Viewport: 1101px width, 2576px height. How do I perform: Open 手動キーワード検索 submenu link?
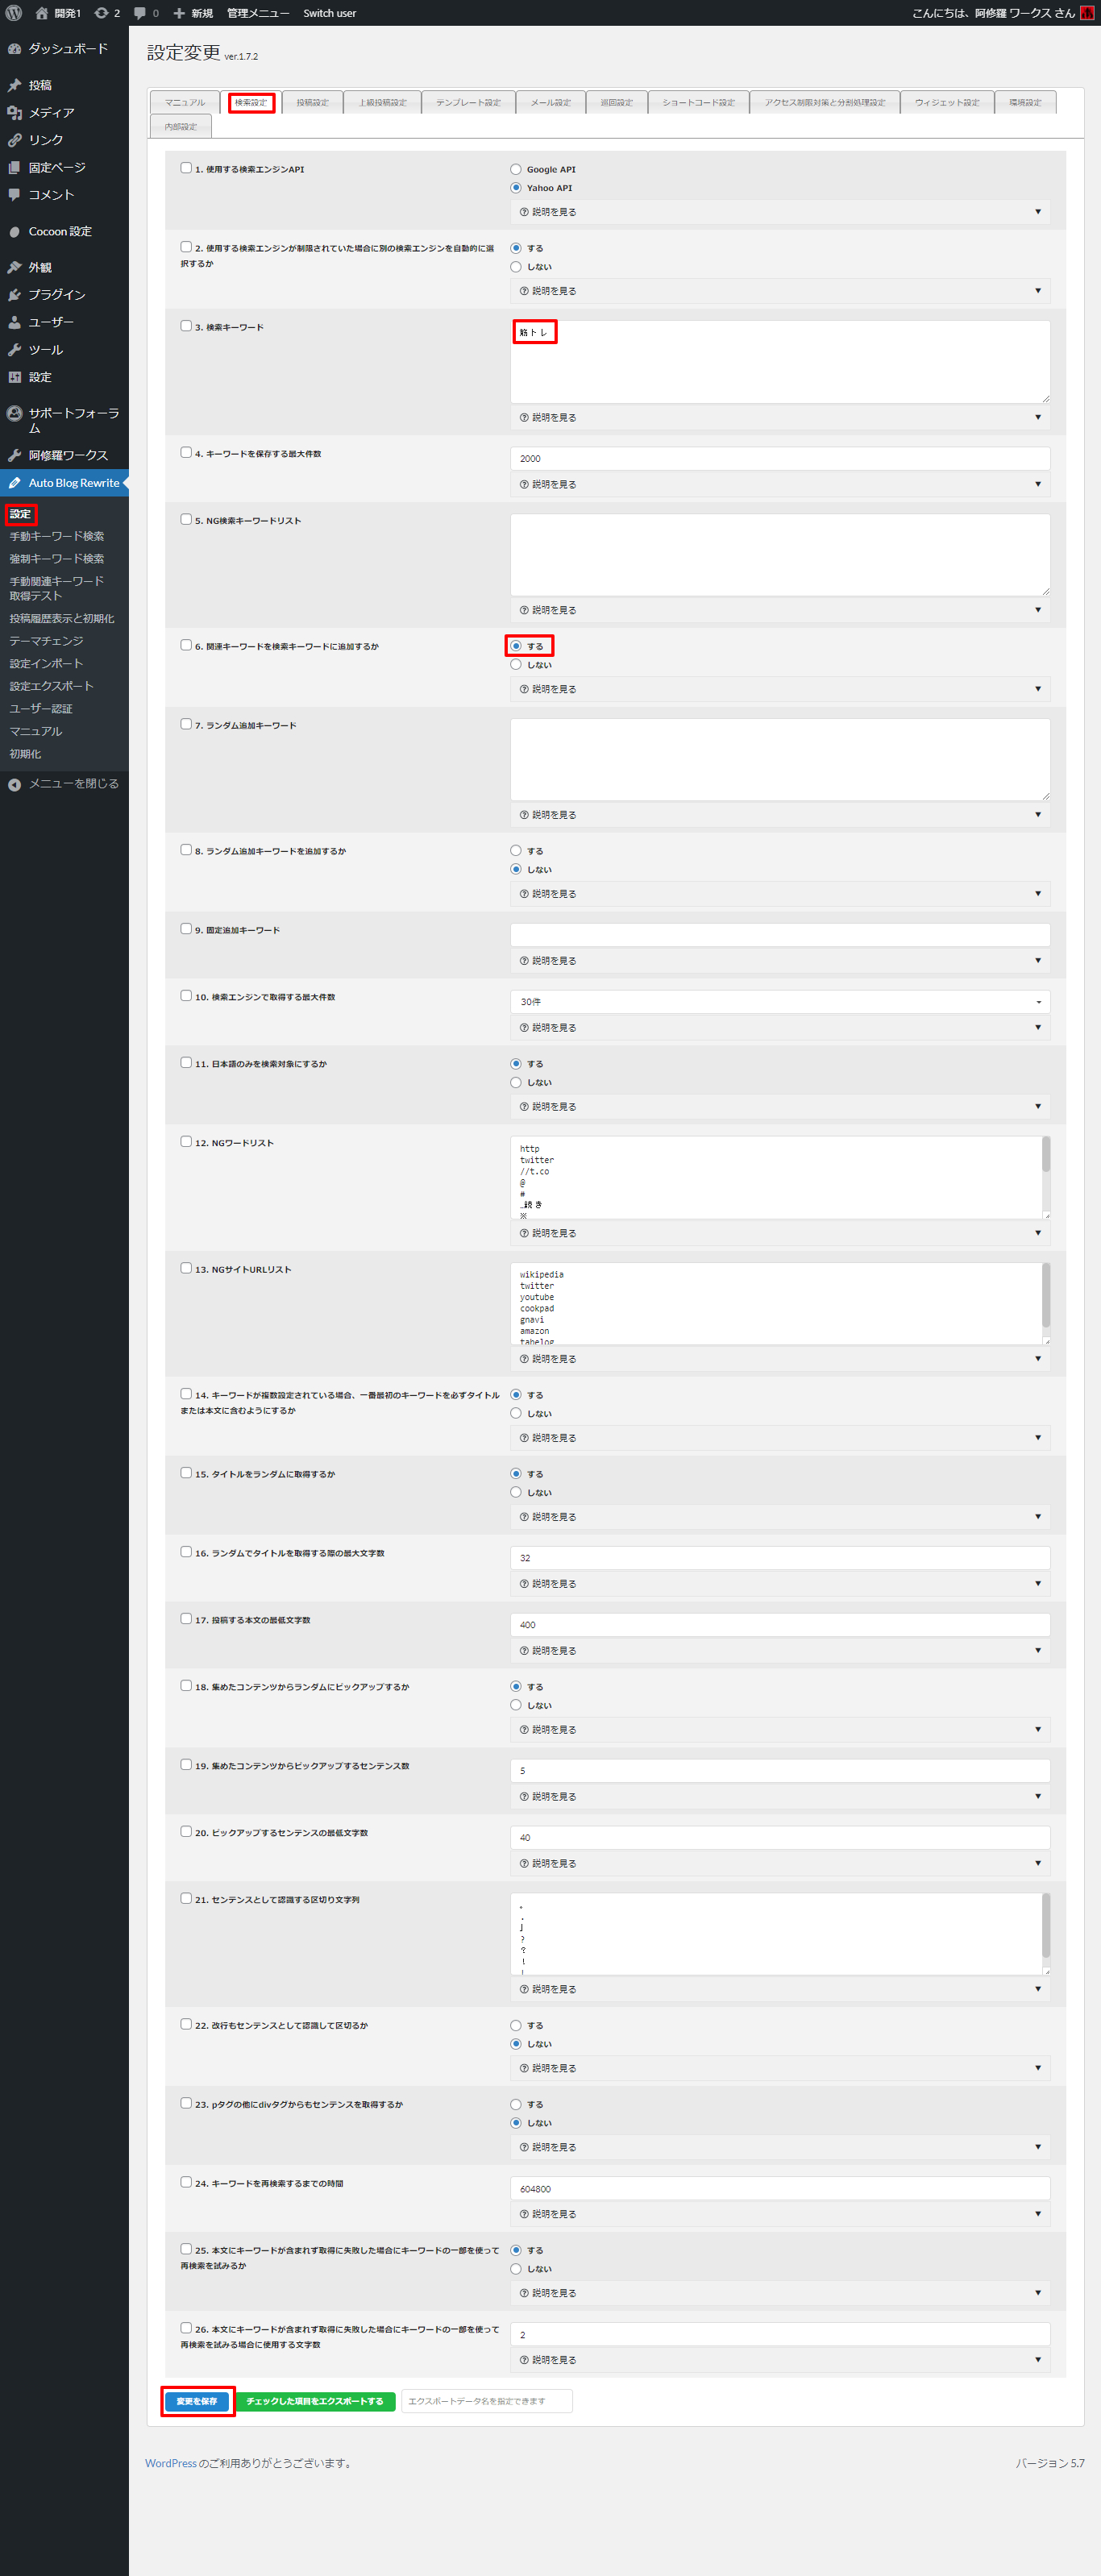point(57,536)
